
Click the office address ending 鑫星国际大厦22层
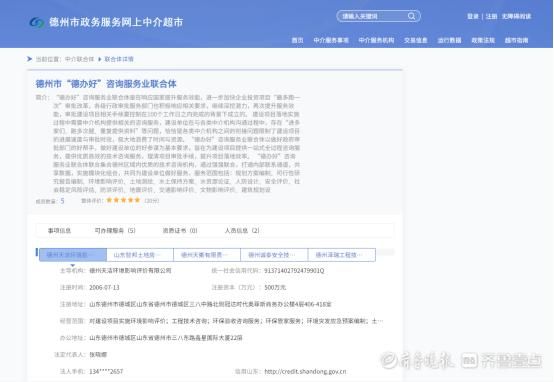point(166,338)
